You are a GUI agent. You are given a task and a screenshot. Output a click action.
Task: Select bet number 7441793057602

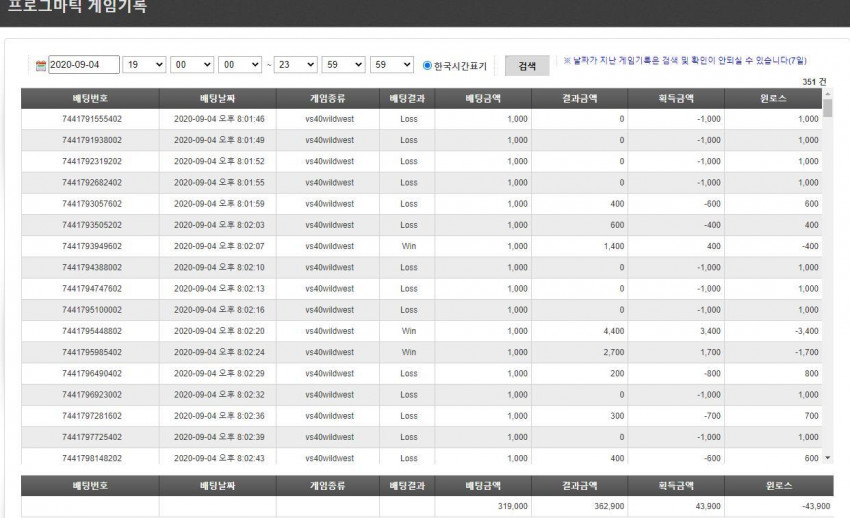tap(92, 204)
